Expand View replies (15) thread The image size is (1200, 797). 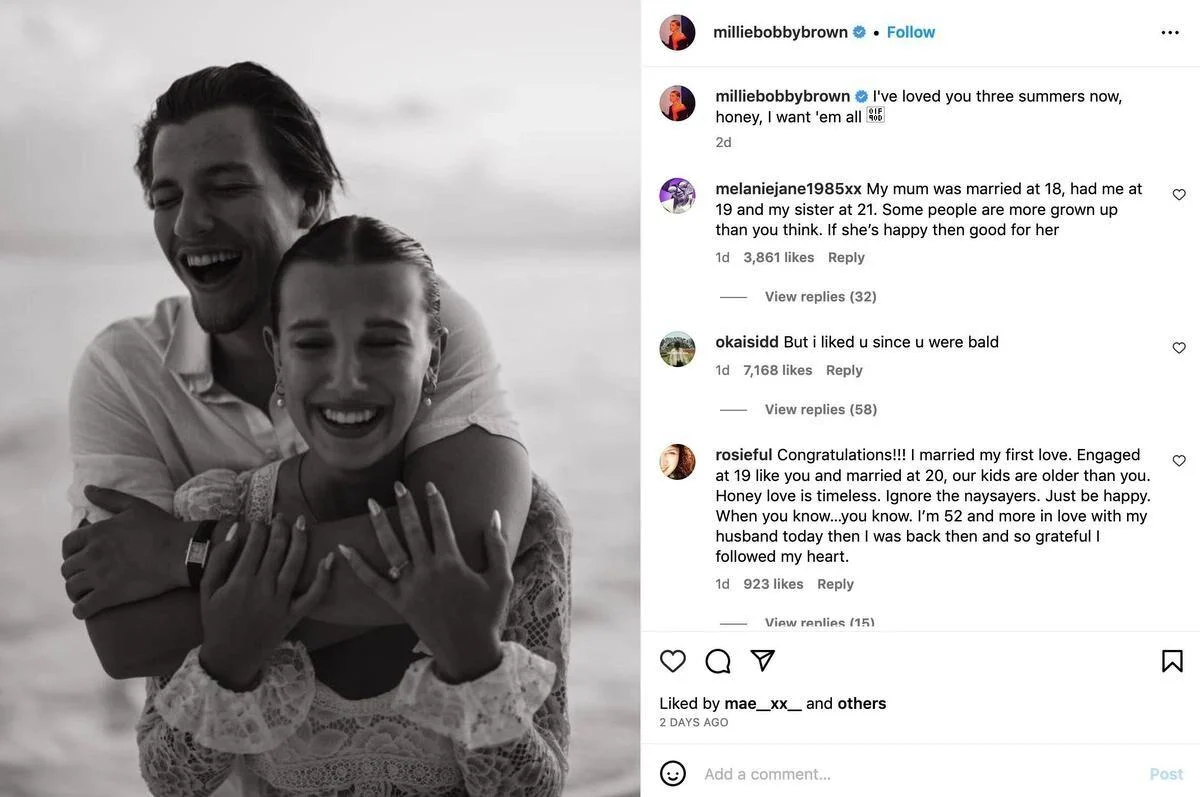click(820, 623)
